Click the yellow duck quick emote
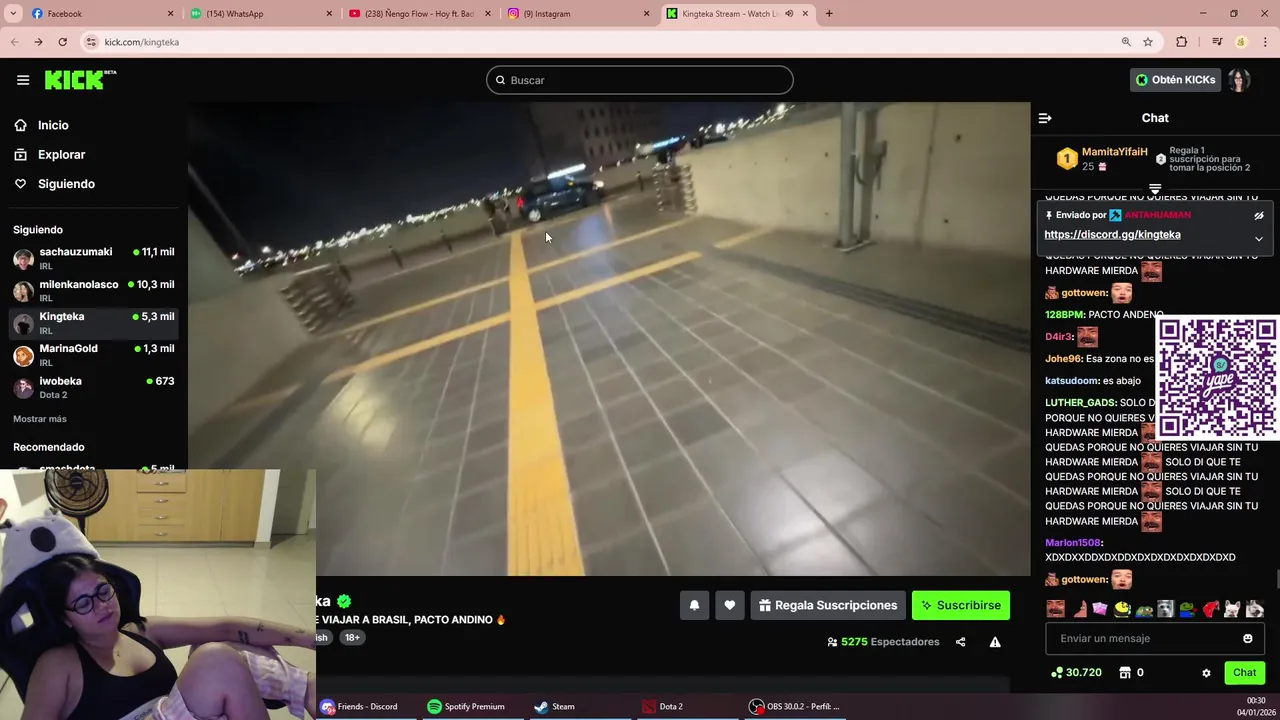 coord(1123,608)
